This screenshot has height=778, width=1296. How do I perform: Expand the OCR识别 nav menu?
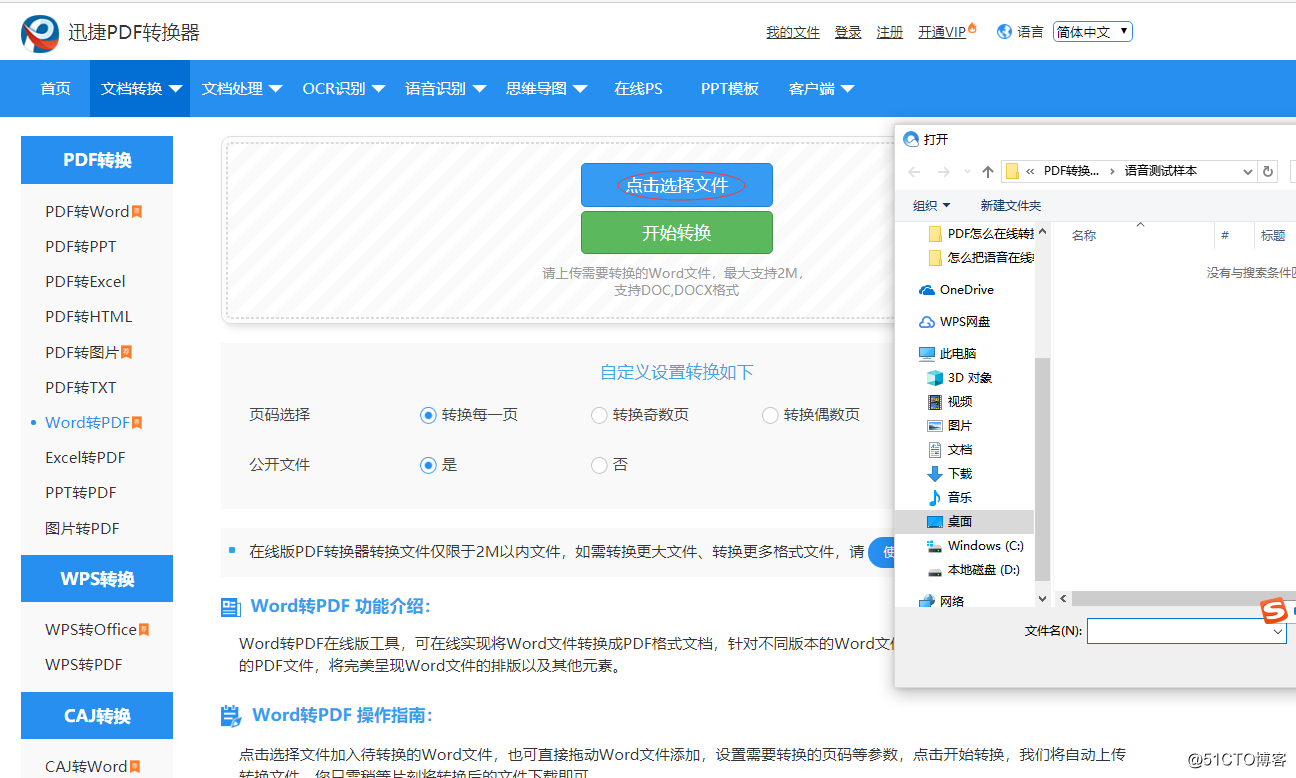(344, 88)
